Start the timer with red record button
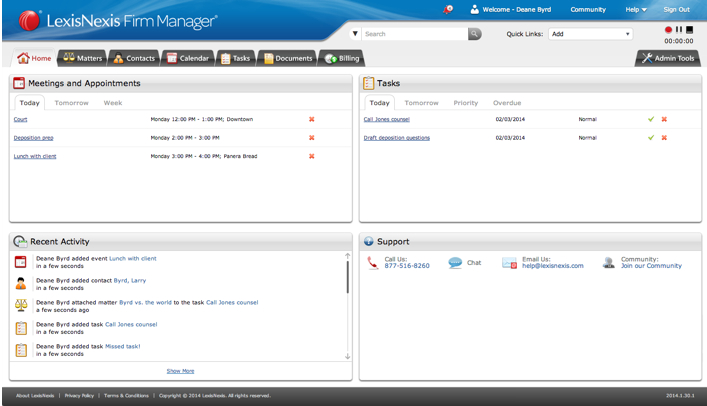Viewport: 707px width, 406px height. (668, 30)
